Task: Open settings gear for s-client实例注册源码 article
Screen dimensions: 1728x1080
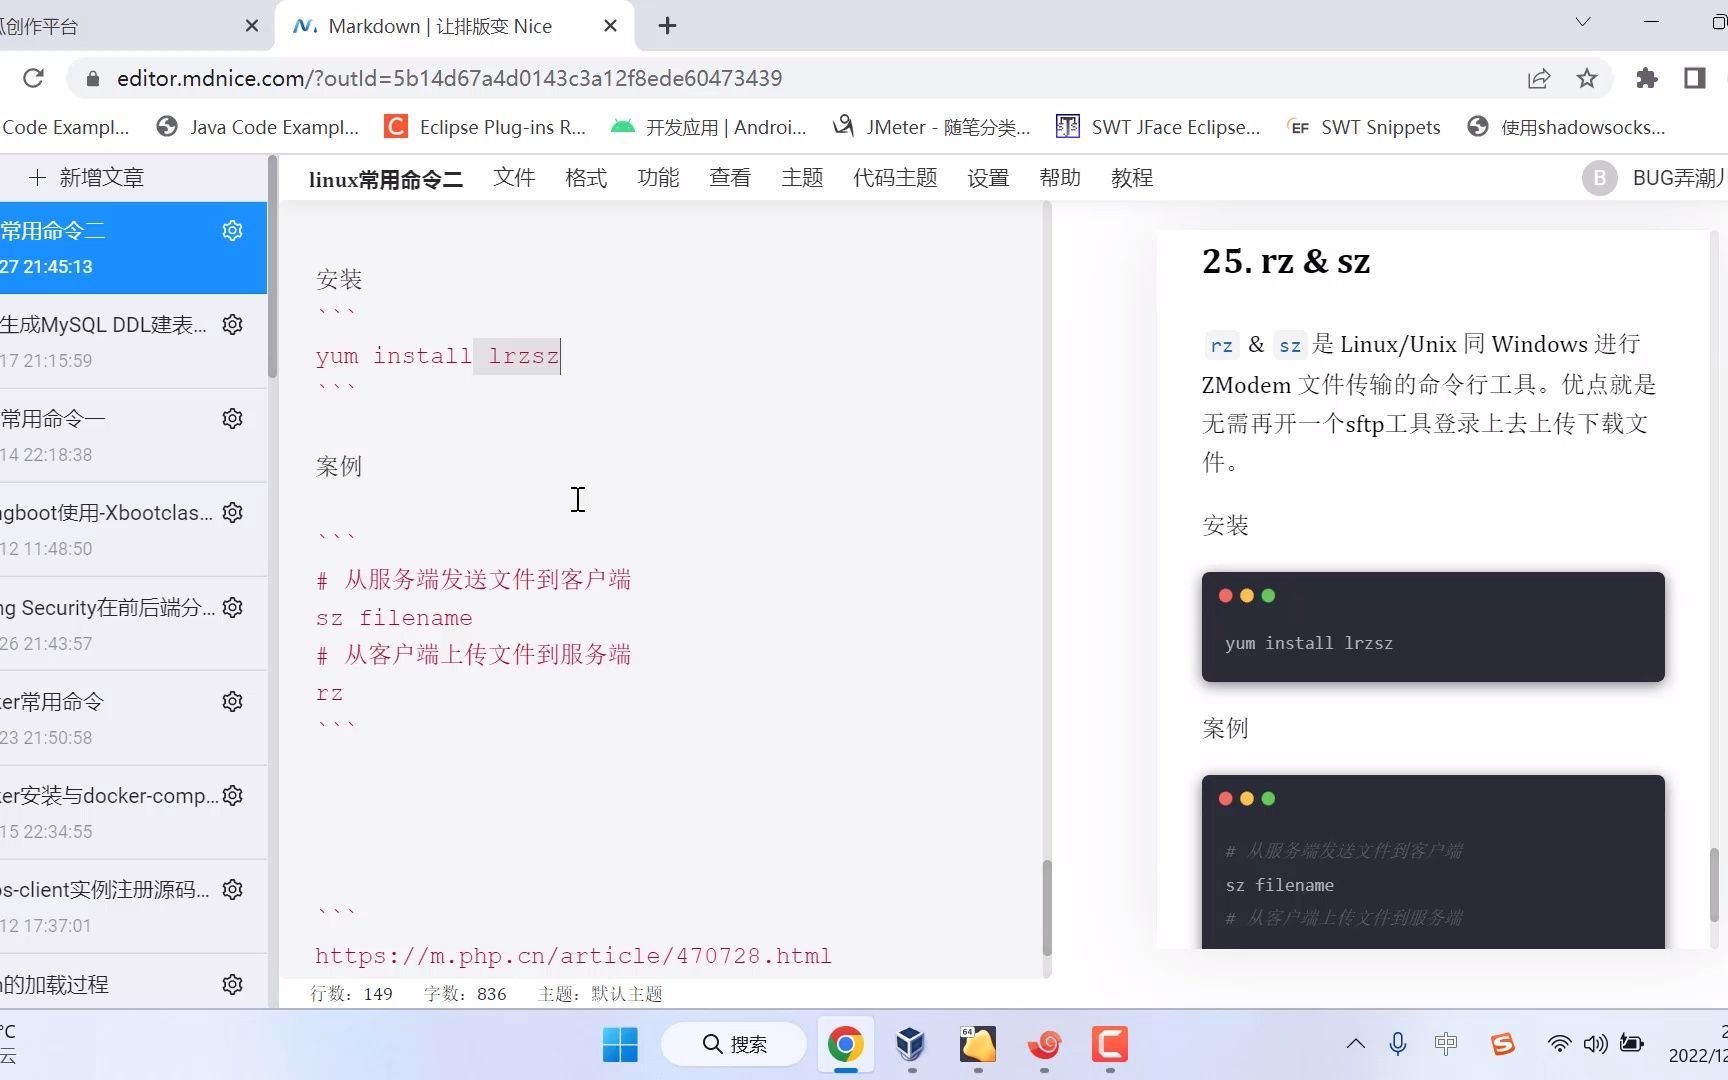Action: click(x=232, y=889)
